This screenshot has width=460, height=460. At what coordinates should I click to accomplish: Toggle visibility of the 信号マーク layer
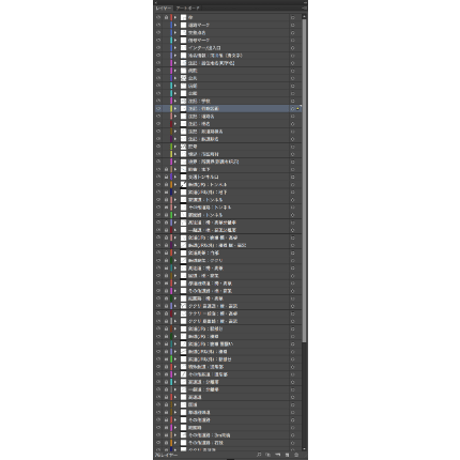pyautogui.click(x=158, y=40)
